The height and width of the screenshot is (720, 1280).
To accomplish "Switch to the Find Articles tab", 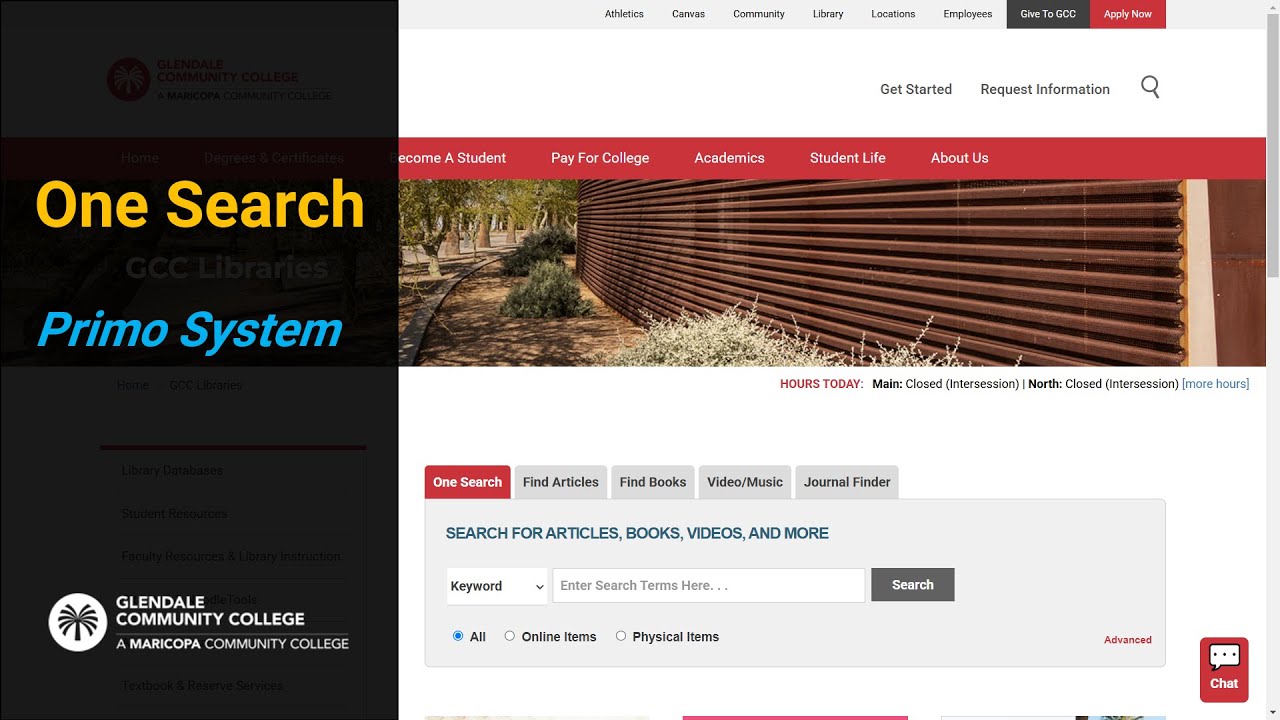I will coord(560,482).
